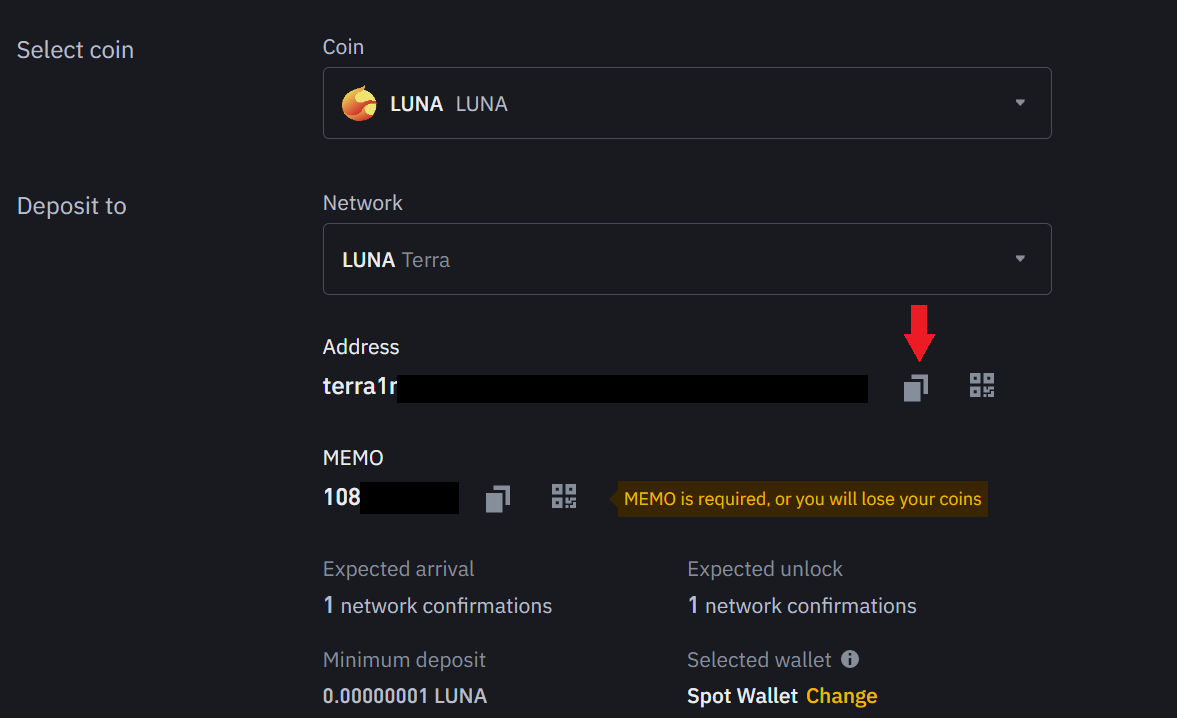Screen dimensions: 1177x718
Task: Click the Select coin section label
Action: click(75, 50)
